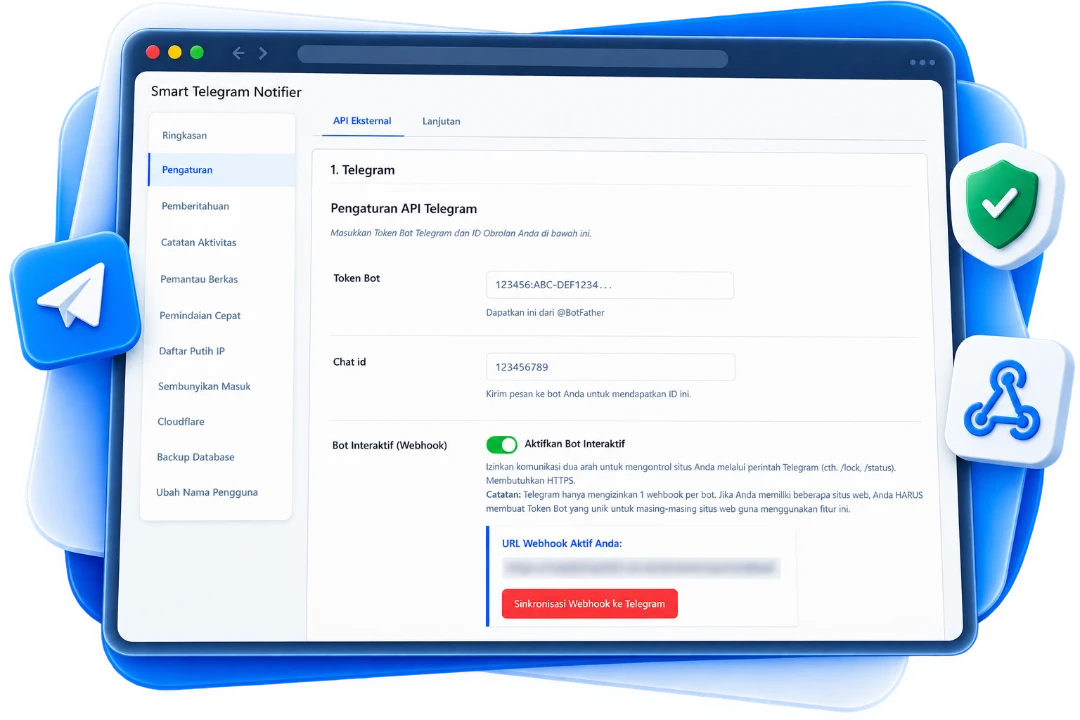Open Cloudflare in the sidebar

pyautogui.click(x=216, y=422)
